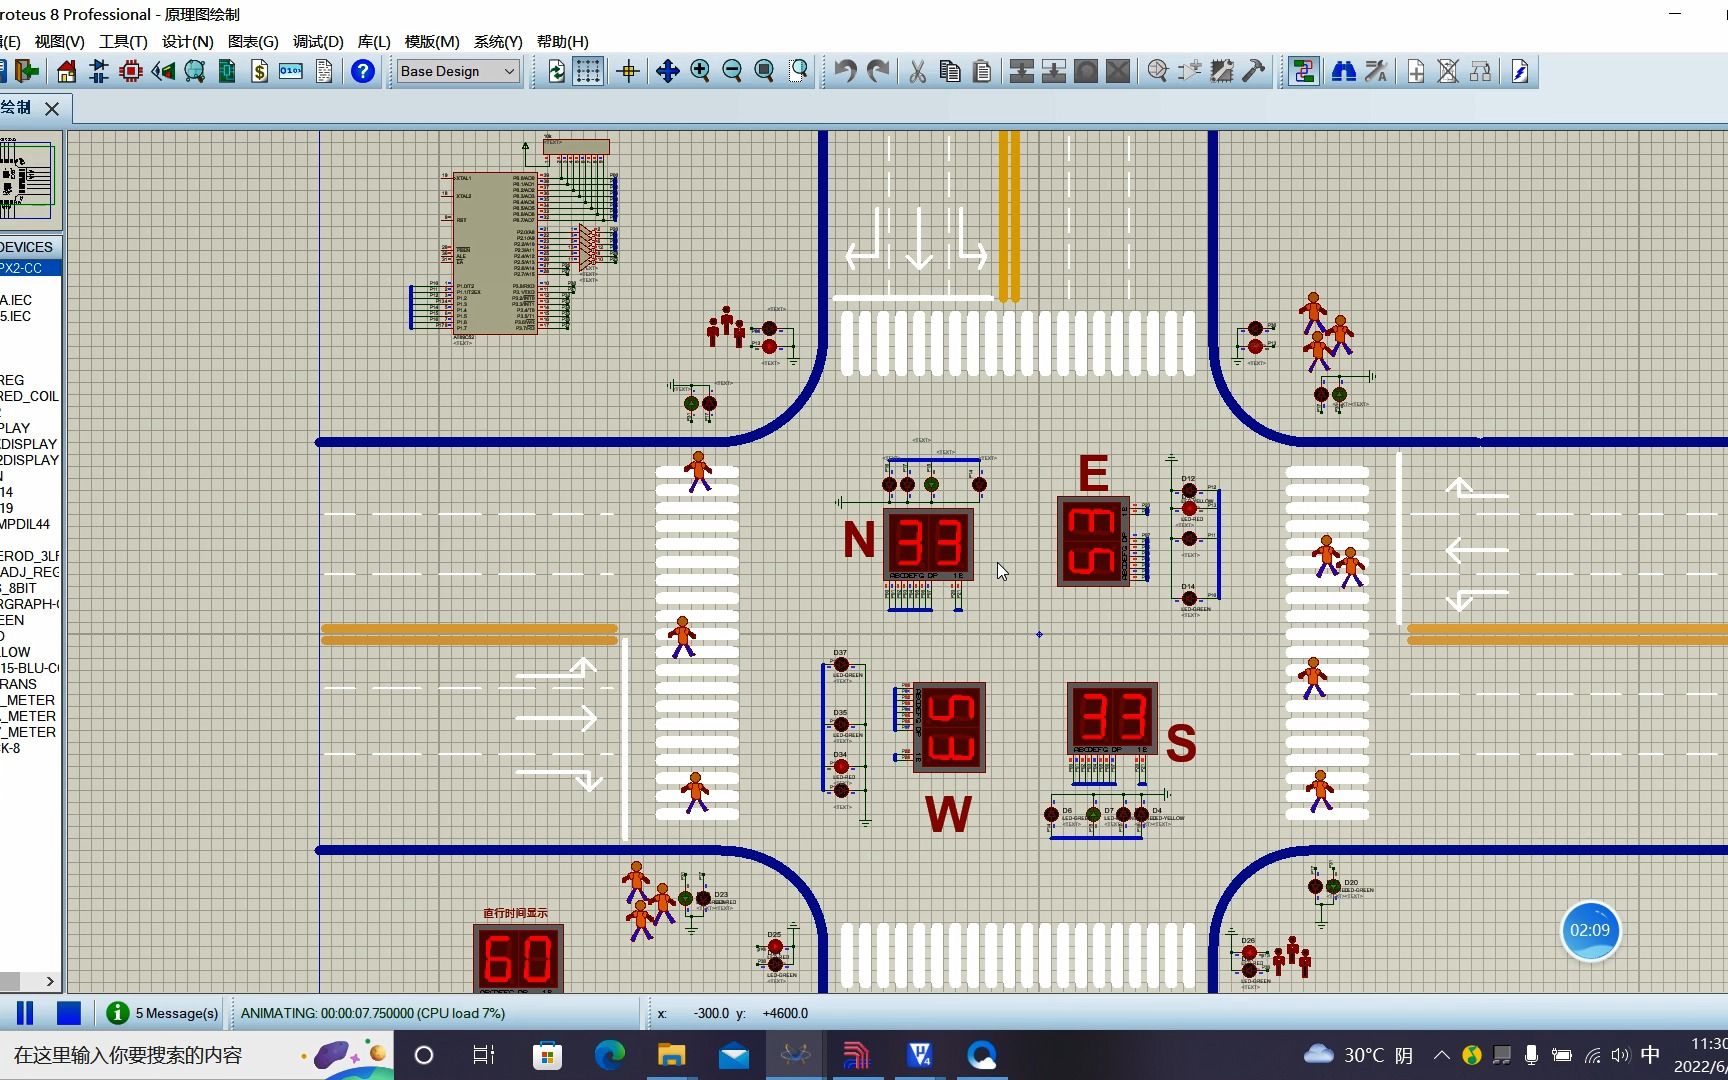Open the 工具(T) menu
Image resolution: width=1728 pixels, height=1080 pixels.
point(123,41)
